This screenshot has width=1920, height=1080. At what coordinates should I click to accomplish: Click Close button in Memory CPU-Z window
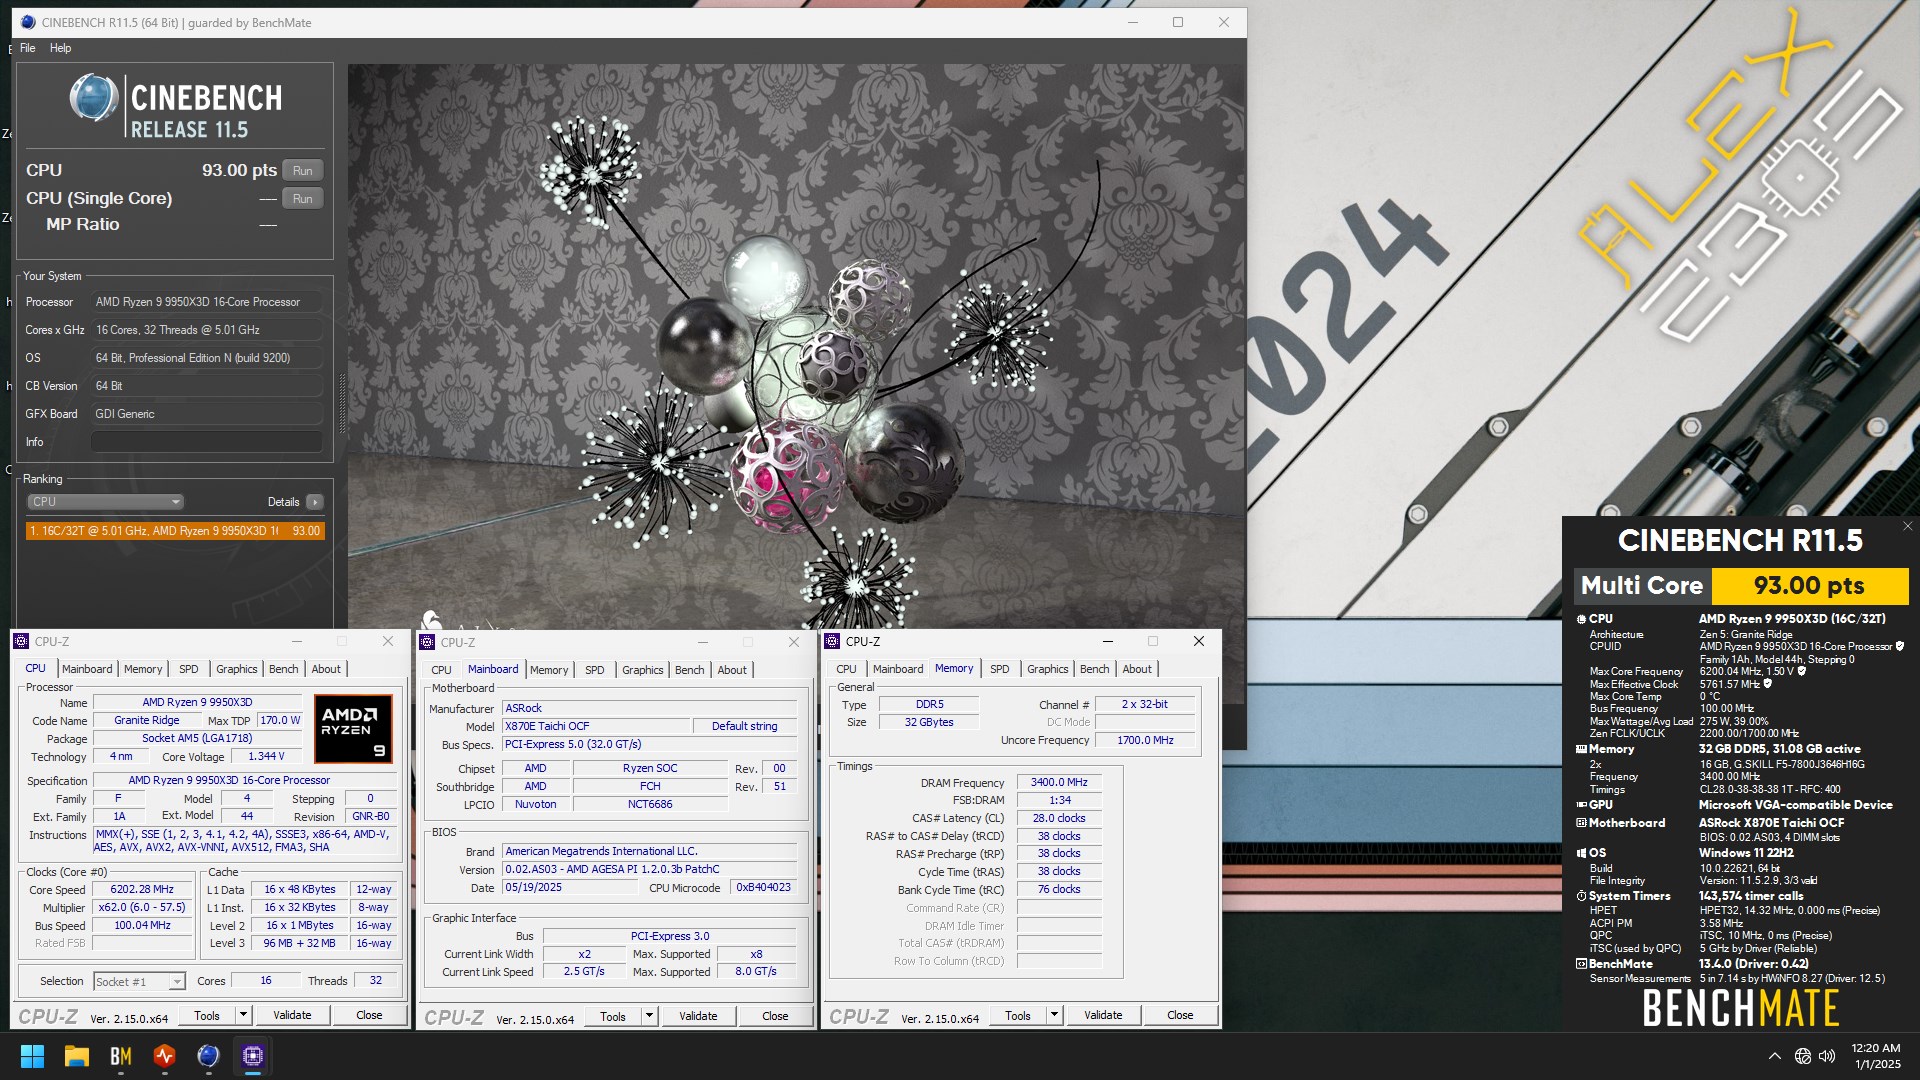click(x=1180, y=1015)
